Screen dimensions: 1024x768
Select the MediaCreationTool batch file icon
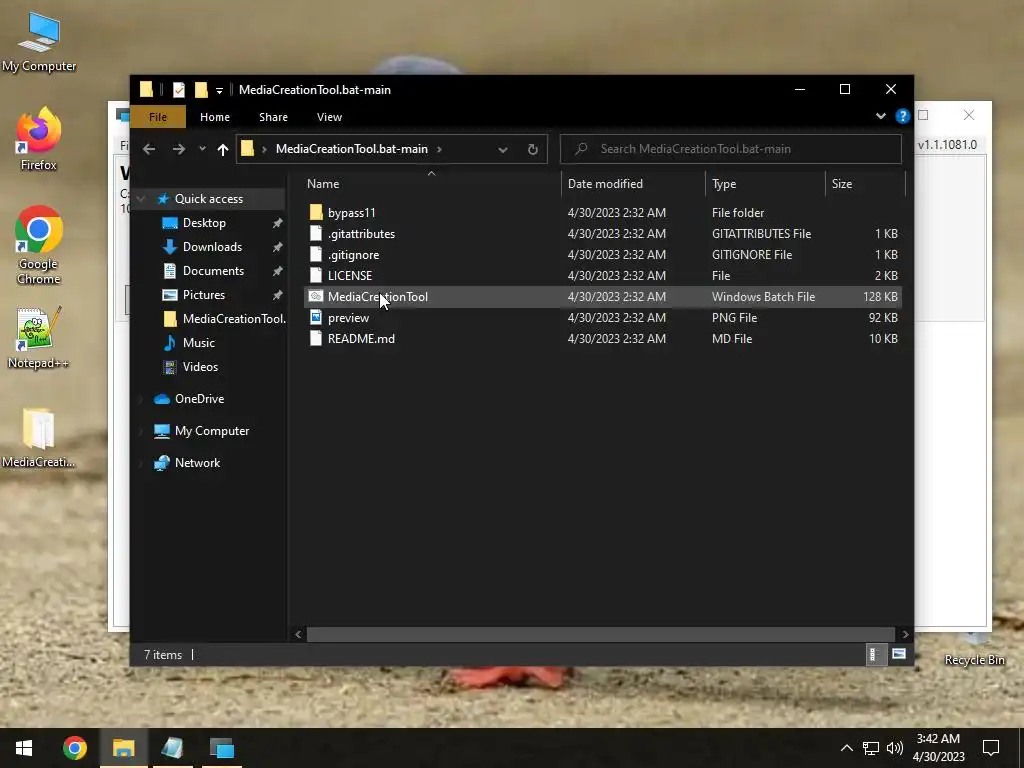click(x=316, y=296)
